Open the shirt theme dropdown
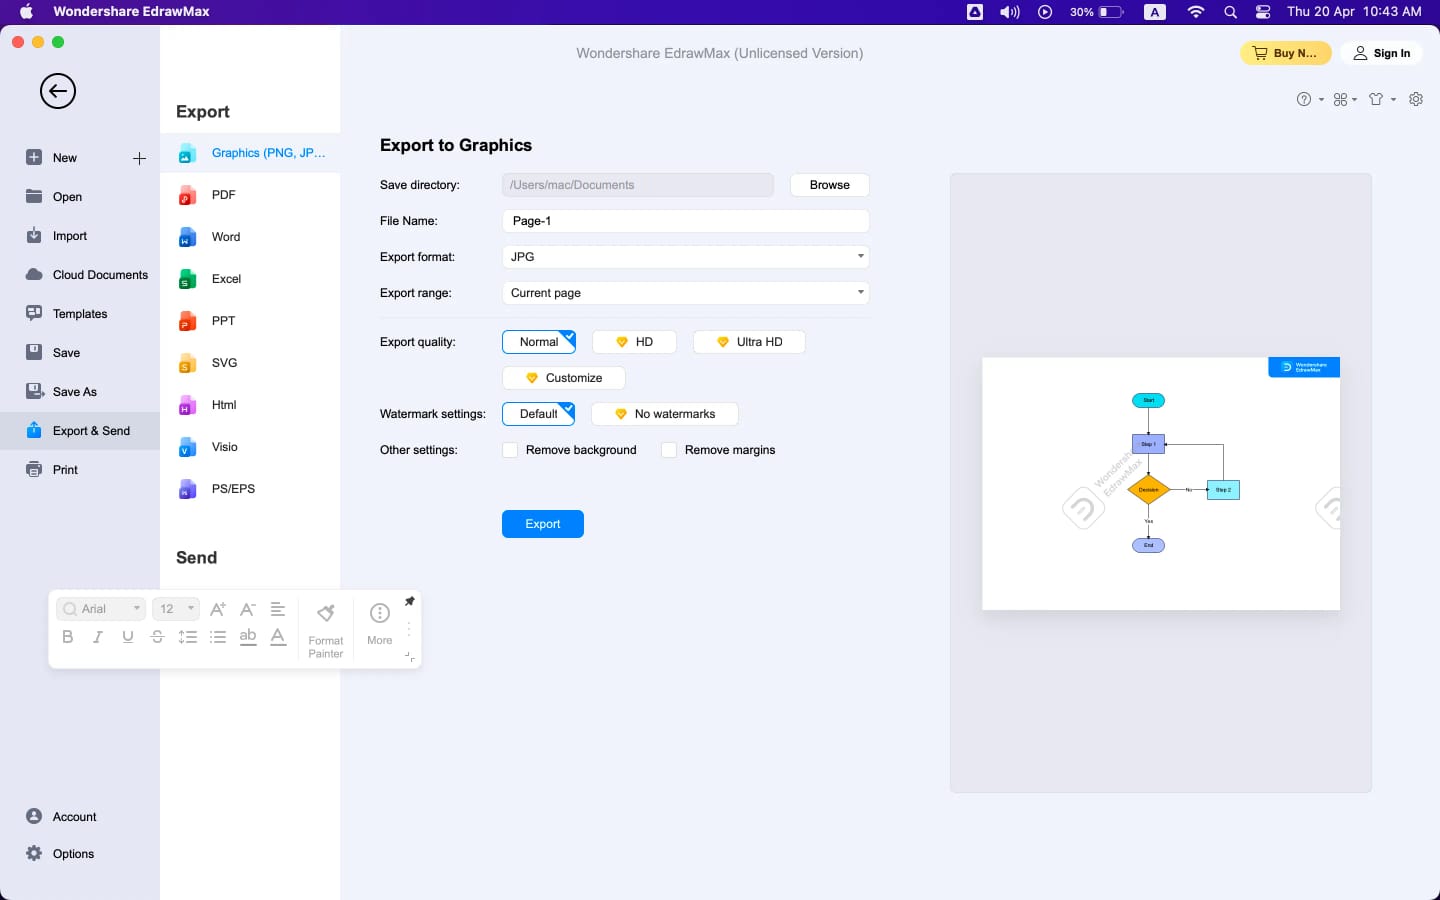 [1382, 99]
